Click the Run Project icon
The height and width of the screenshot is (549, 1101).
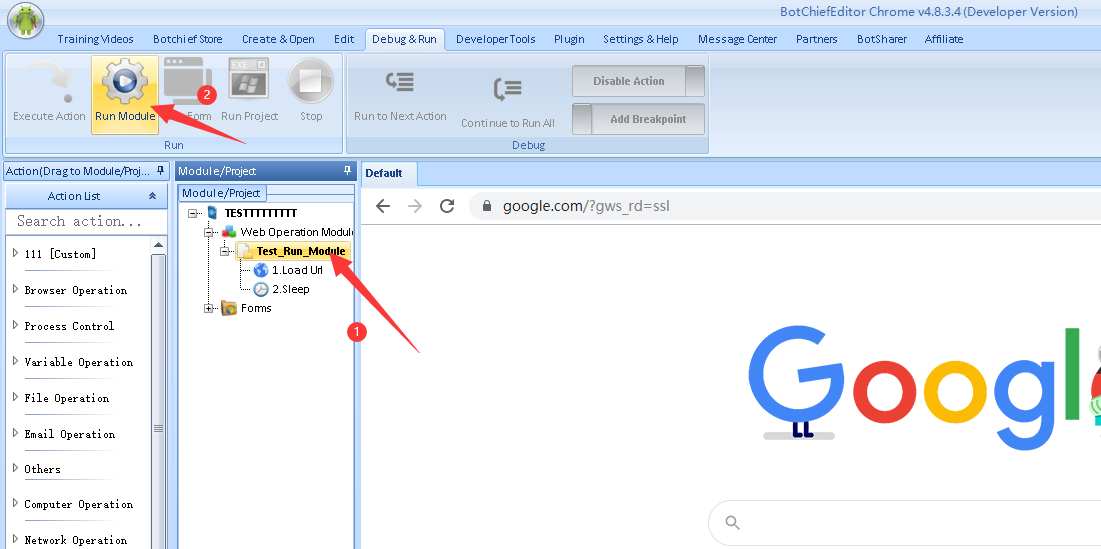pos(249,81)
